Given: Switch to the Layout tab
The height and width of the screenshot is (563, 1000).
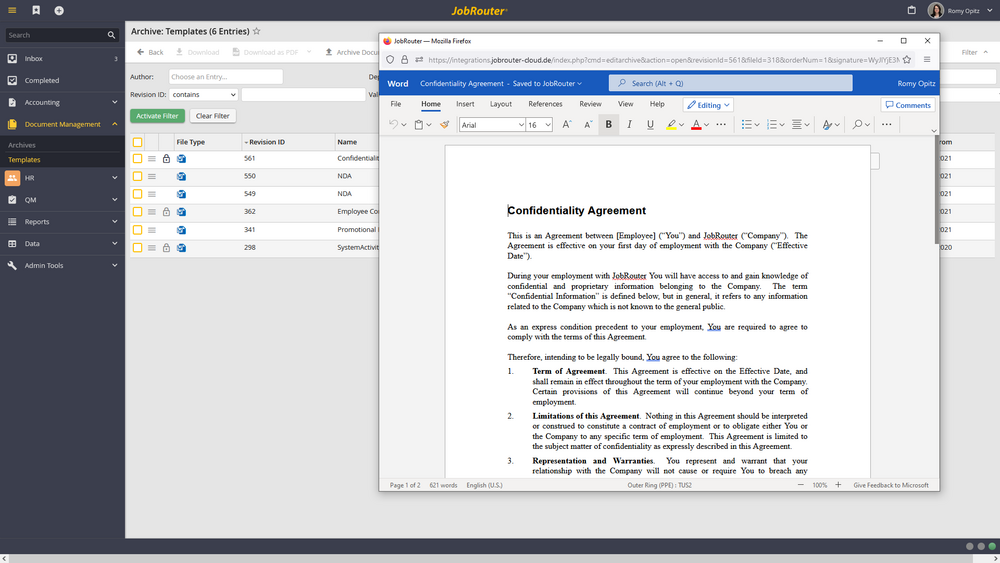Looking at the screenshot, I should 501,104.
